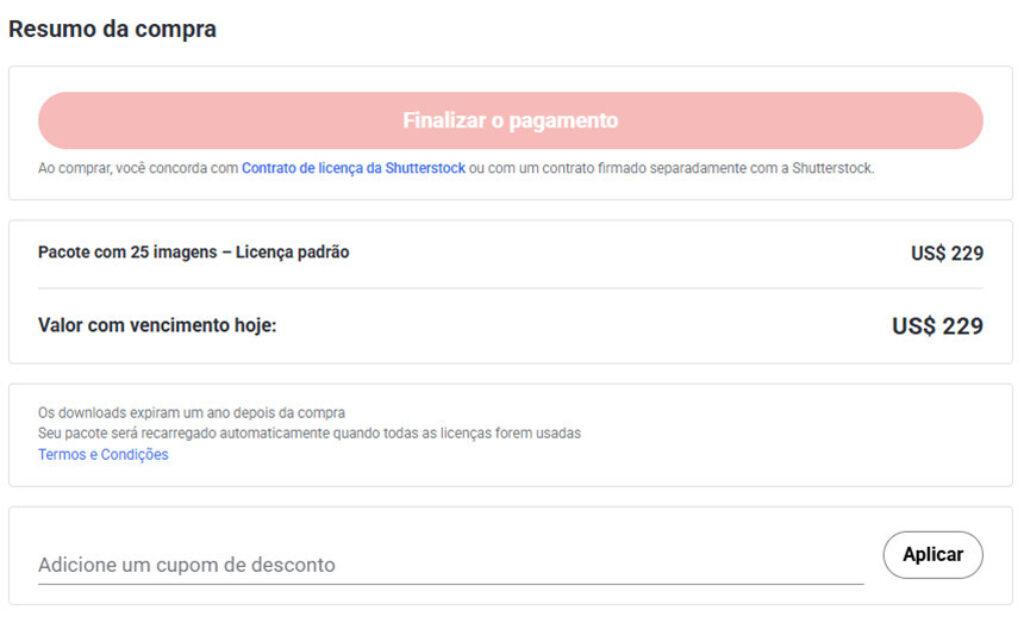Click the Valor com vencimento hoje label
The width and height of the screenshot is (1024, 635).
[x=157, y=326]
